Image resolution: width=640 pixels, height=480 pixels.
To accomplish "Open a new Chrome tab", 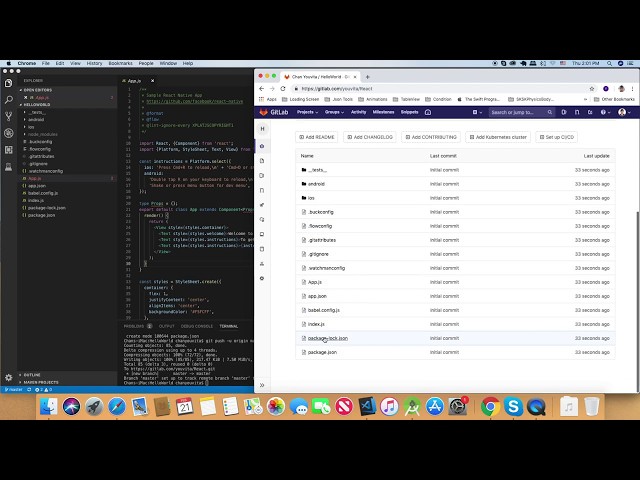I will click(368, 77).
